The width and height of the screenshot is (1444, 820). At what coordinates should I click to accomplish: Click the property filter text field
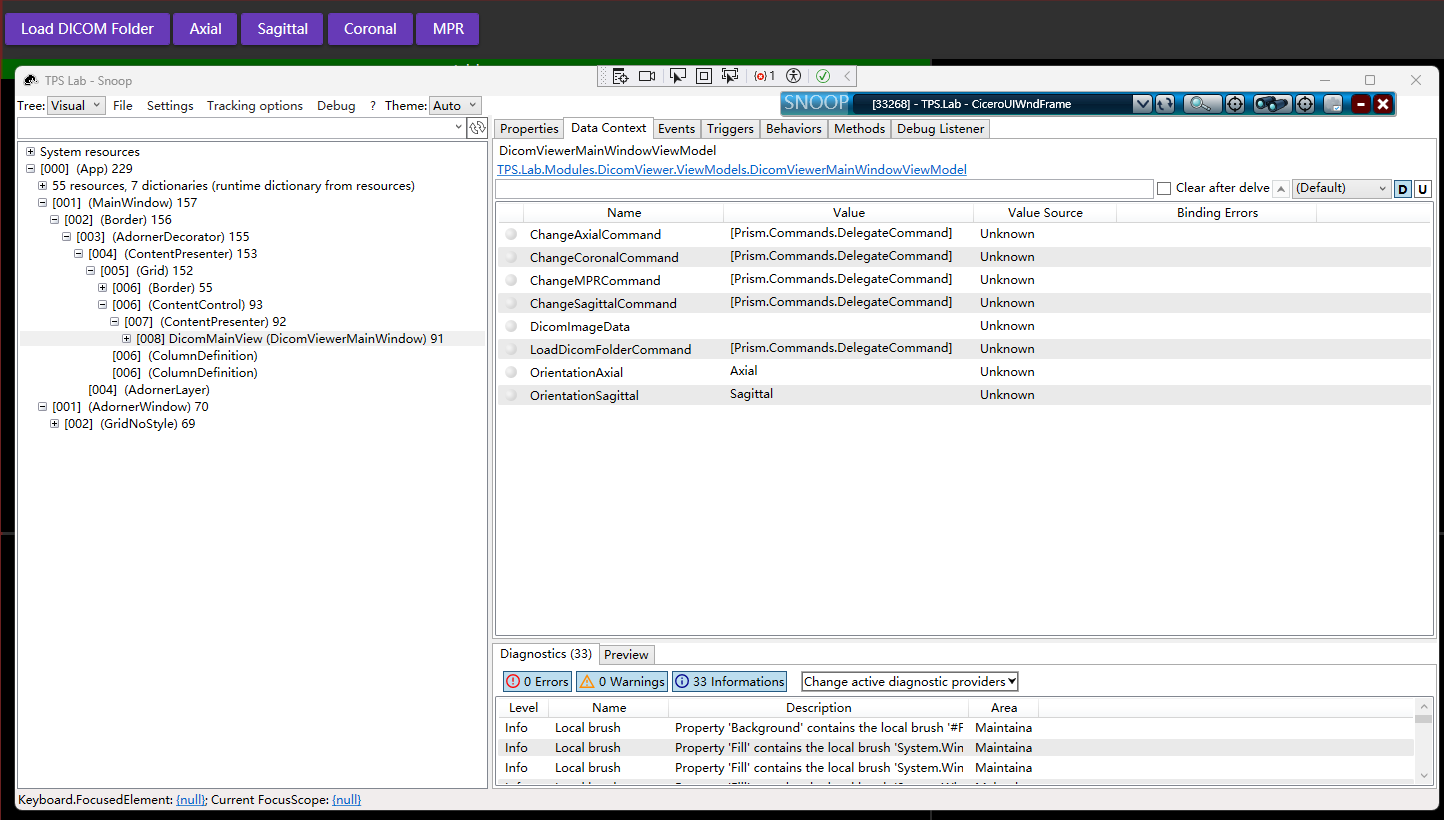point(824,189)
